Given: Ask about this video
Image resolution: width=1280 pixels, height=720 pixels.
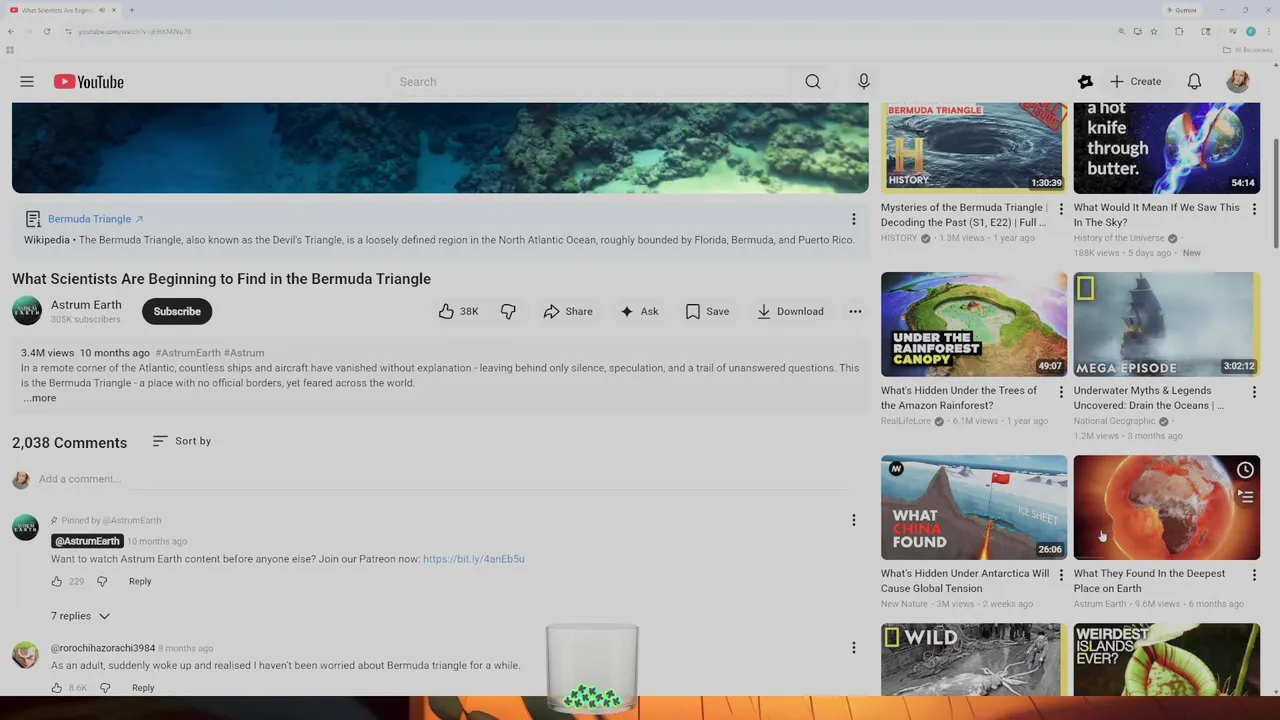Looking at the screenshot, I should pos(639,312).
